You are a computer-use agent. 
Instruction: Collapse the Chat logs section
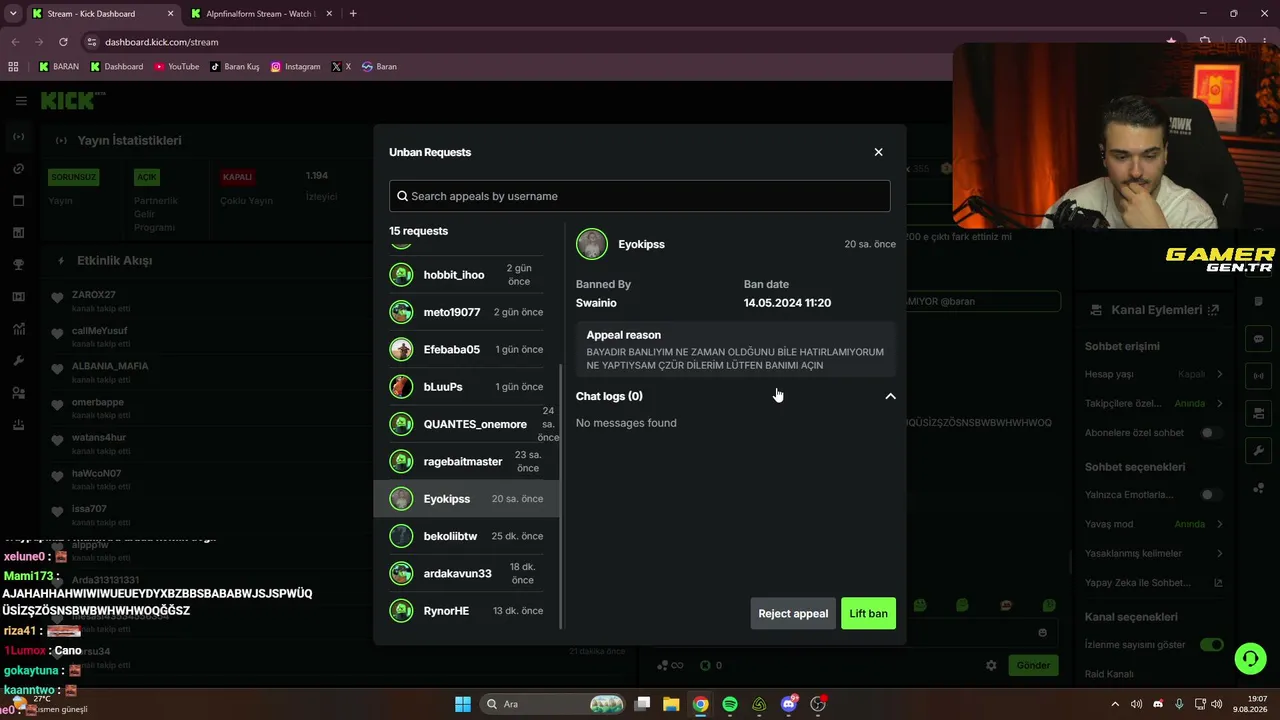coord(890,396)
